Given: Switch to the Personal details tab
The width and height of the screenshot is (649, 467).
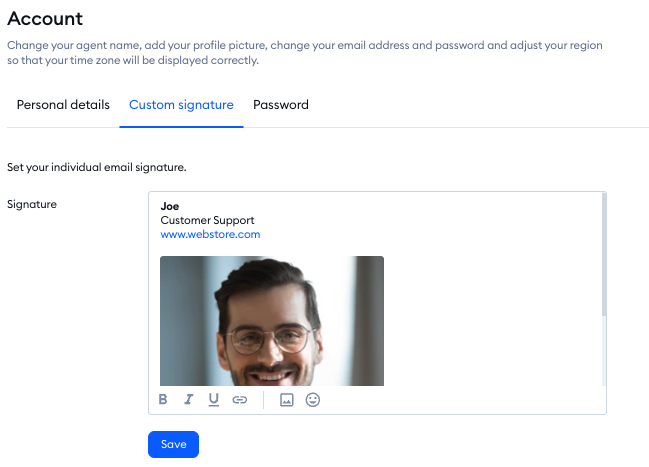Looking at the screenshot, I should click(x=63, y=105).
